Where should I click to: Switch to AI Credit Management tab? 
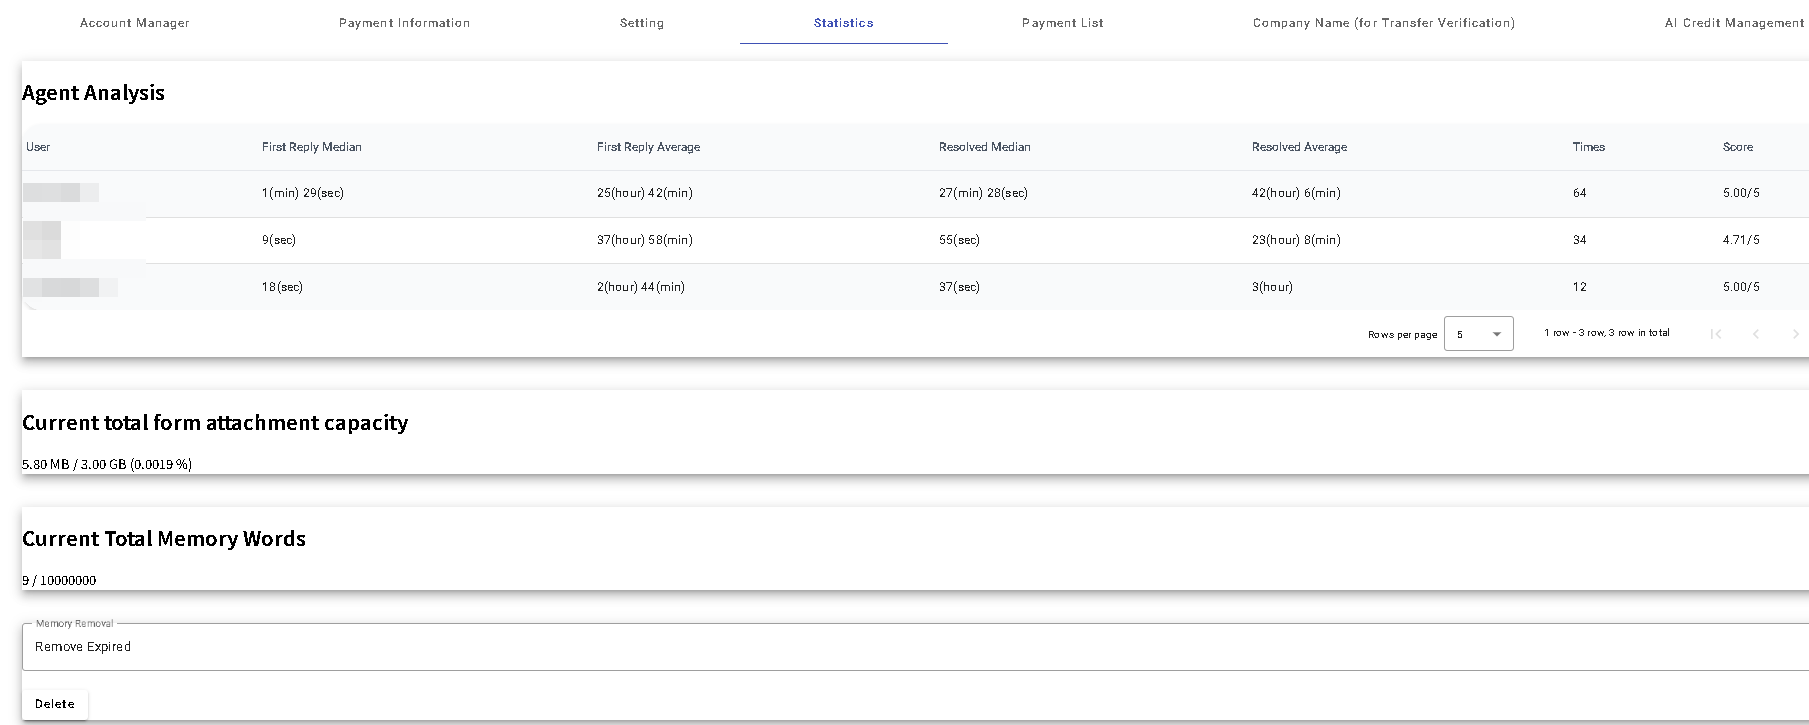pyautogui.click(x=1734, y=23)
